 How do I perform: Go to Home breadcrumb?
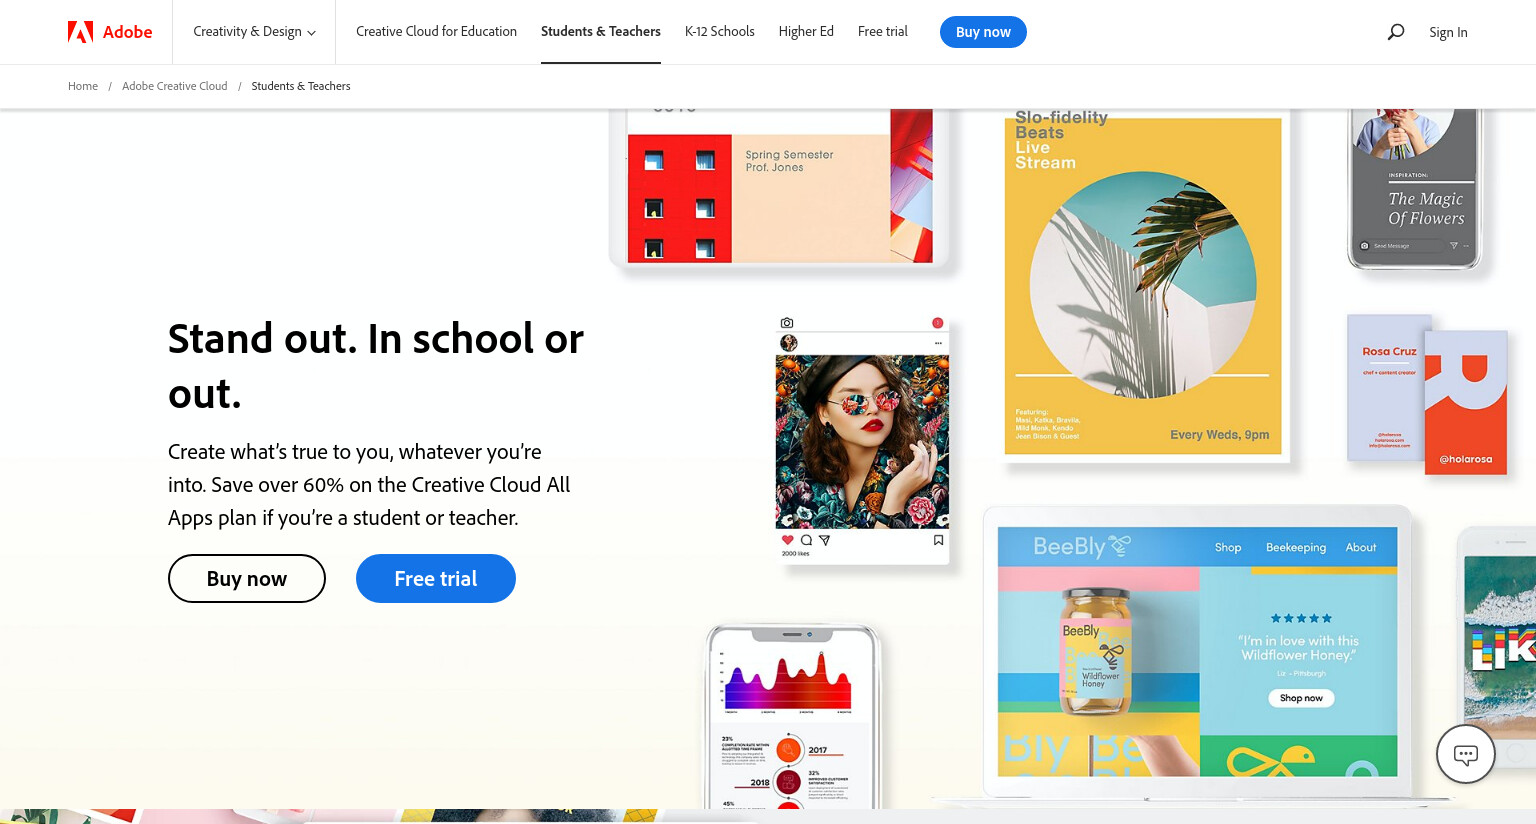83,86
